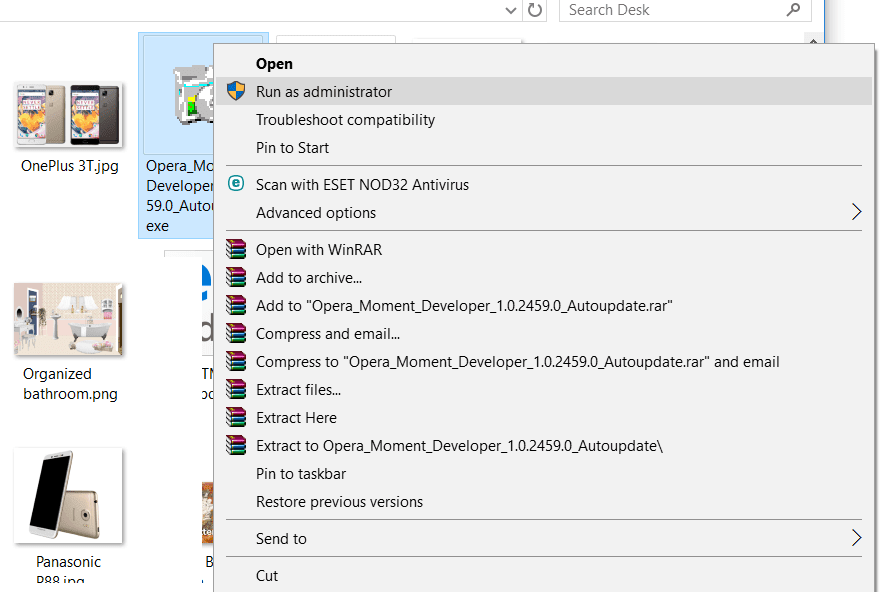Click the ESET icon next to Scan with ESET

pos(236,183)
